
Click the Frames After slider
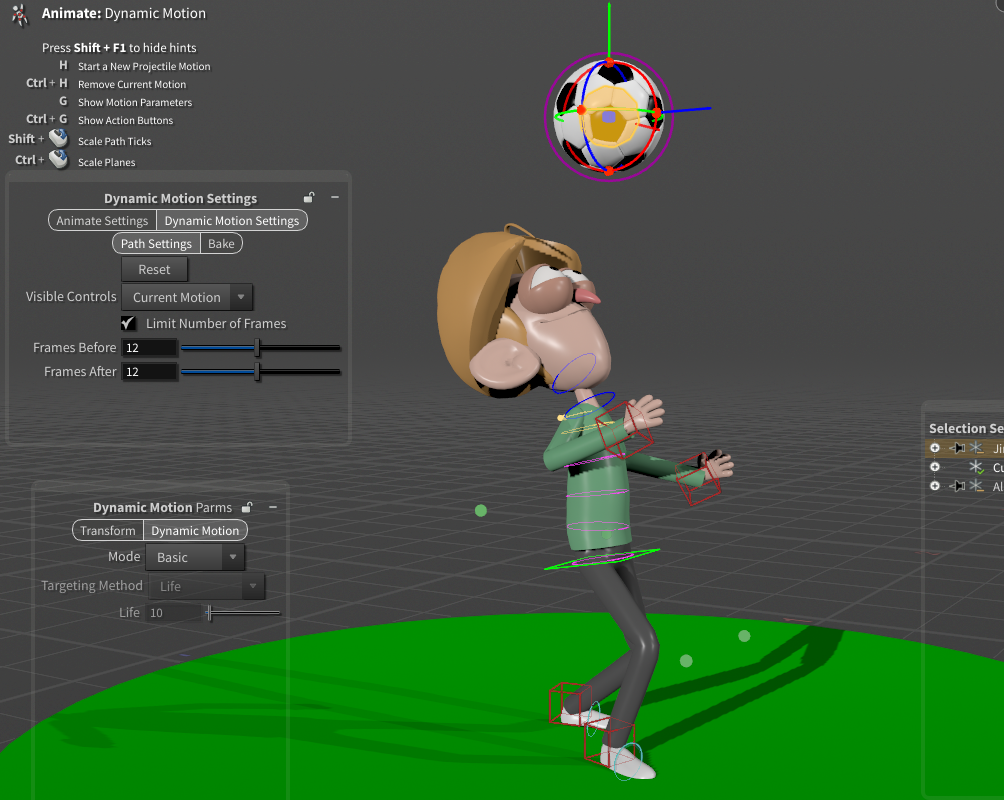point(261,371)
